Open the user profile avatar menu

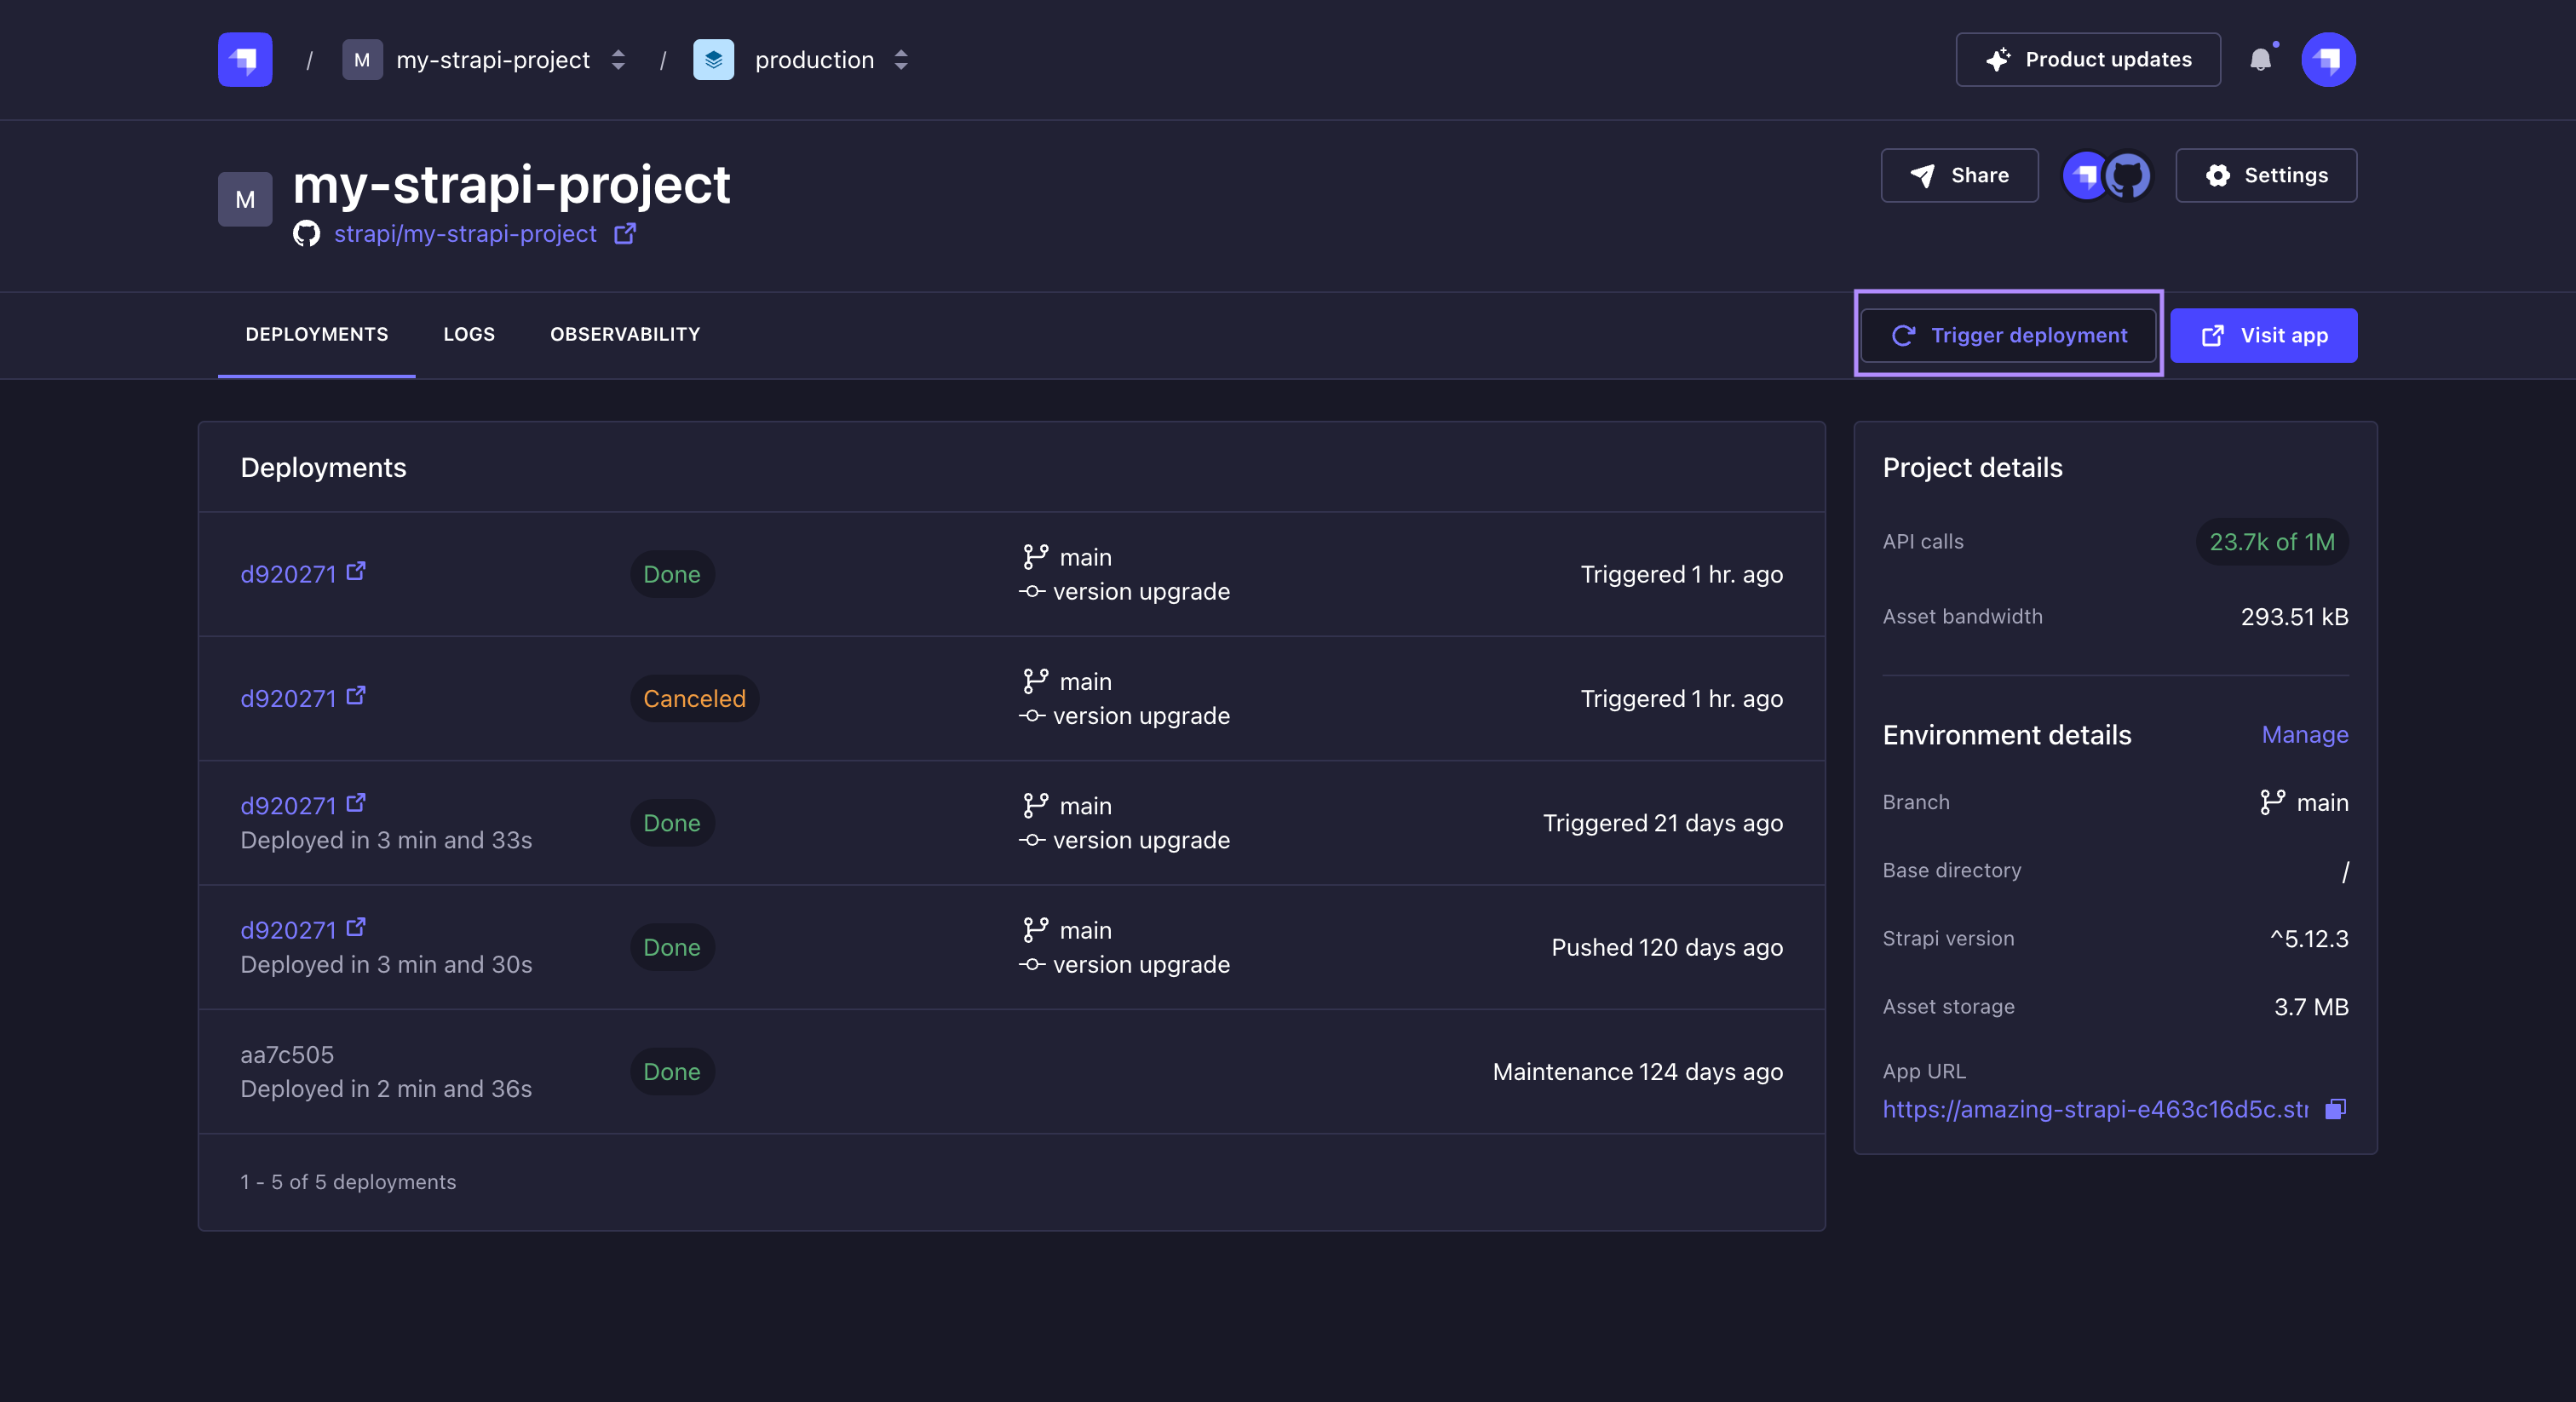(2328, 60)
